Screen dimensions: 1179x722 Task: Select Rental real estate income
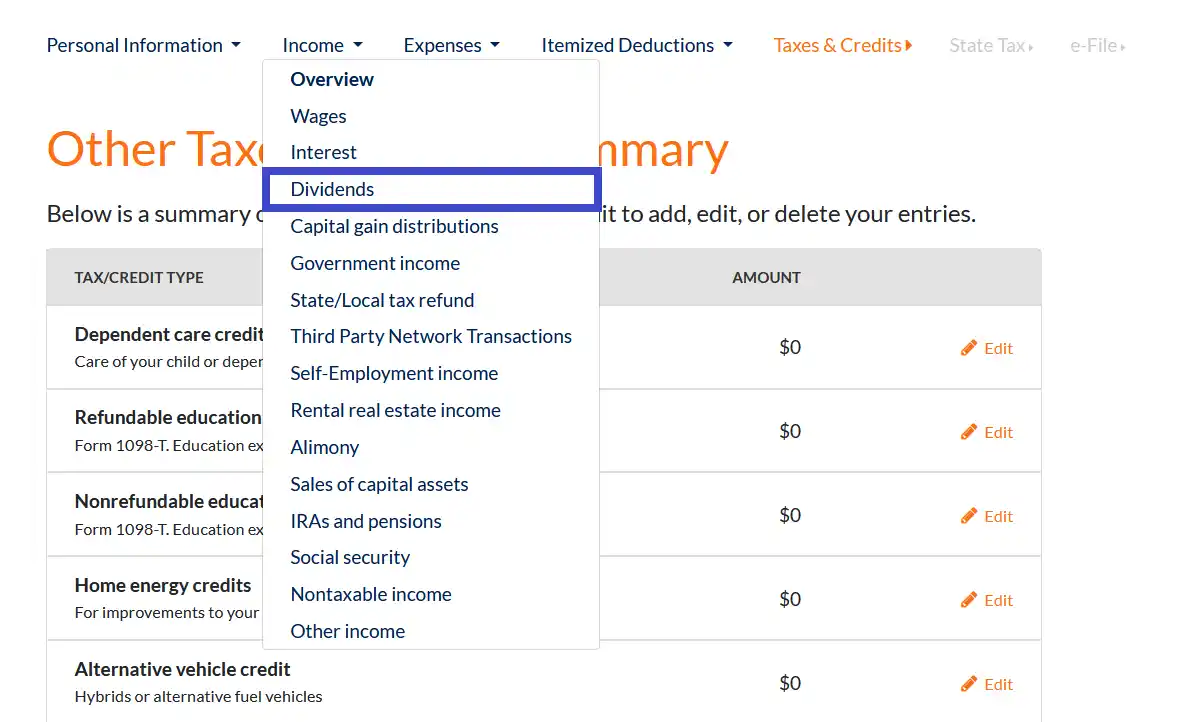pyautogui.click(x=395, y=410)
